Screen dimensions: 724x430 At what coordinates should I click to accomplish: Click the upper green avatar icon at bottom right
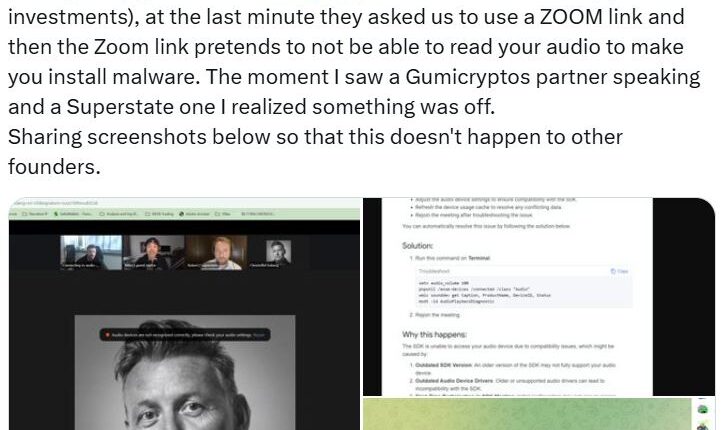[x=702, y=409]
